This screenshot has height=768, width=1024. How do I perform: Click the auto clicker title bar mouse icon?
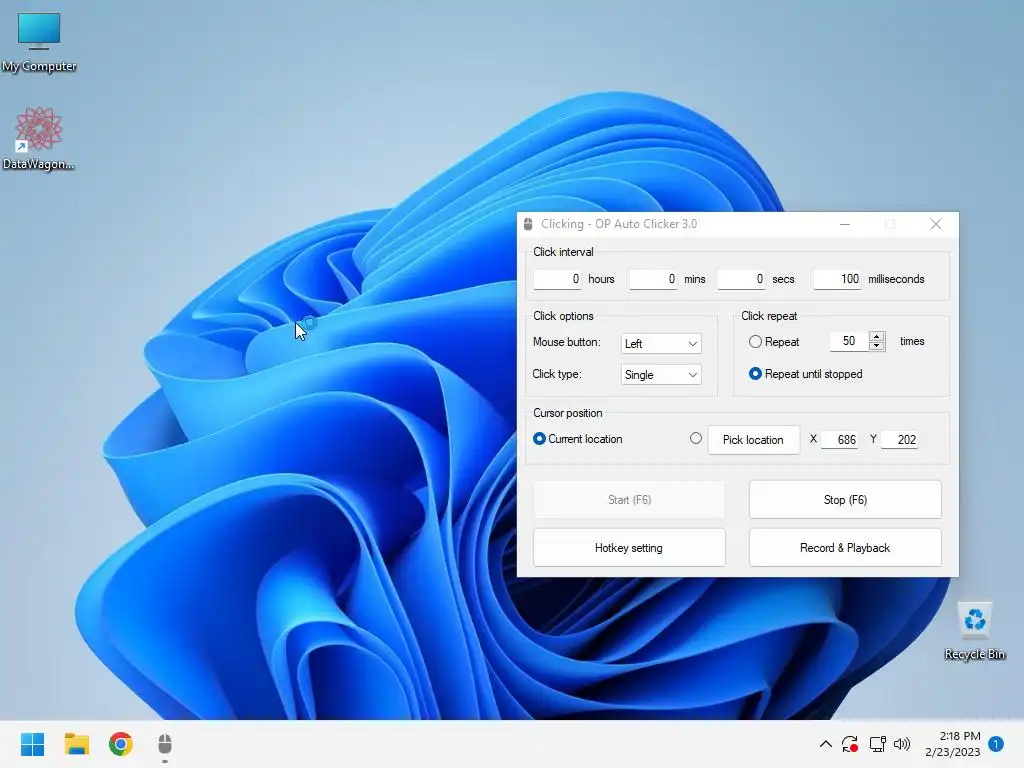click(528, 224)
